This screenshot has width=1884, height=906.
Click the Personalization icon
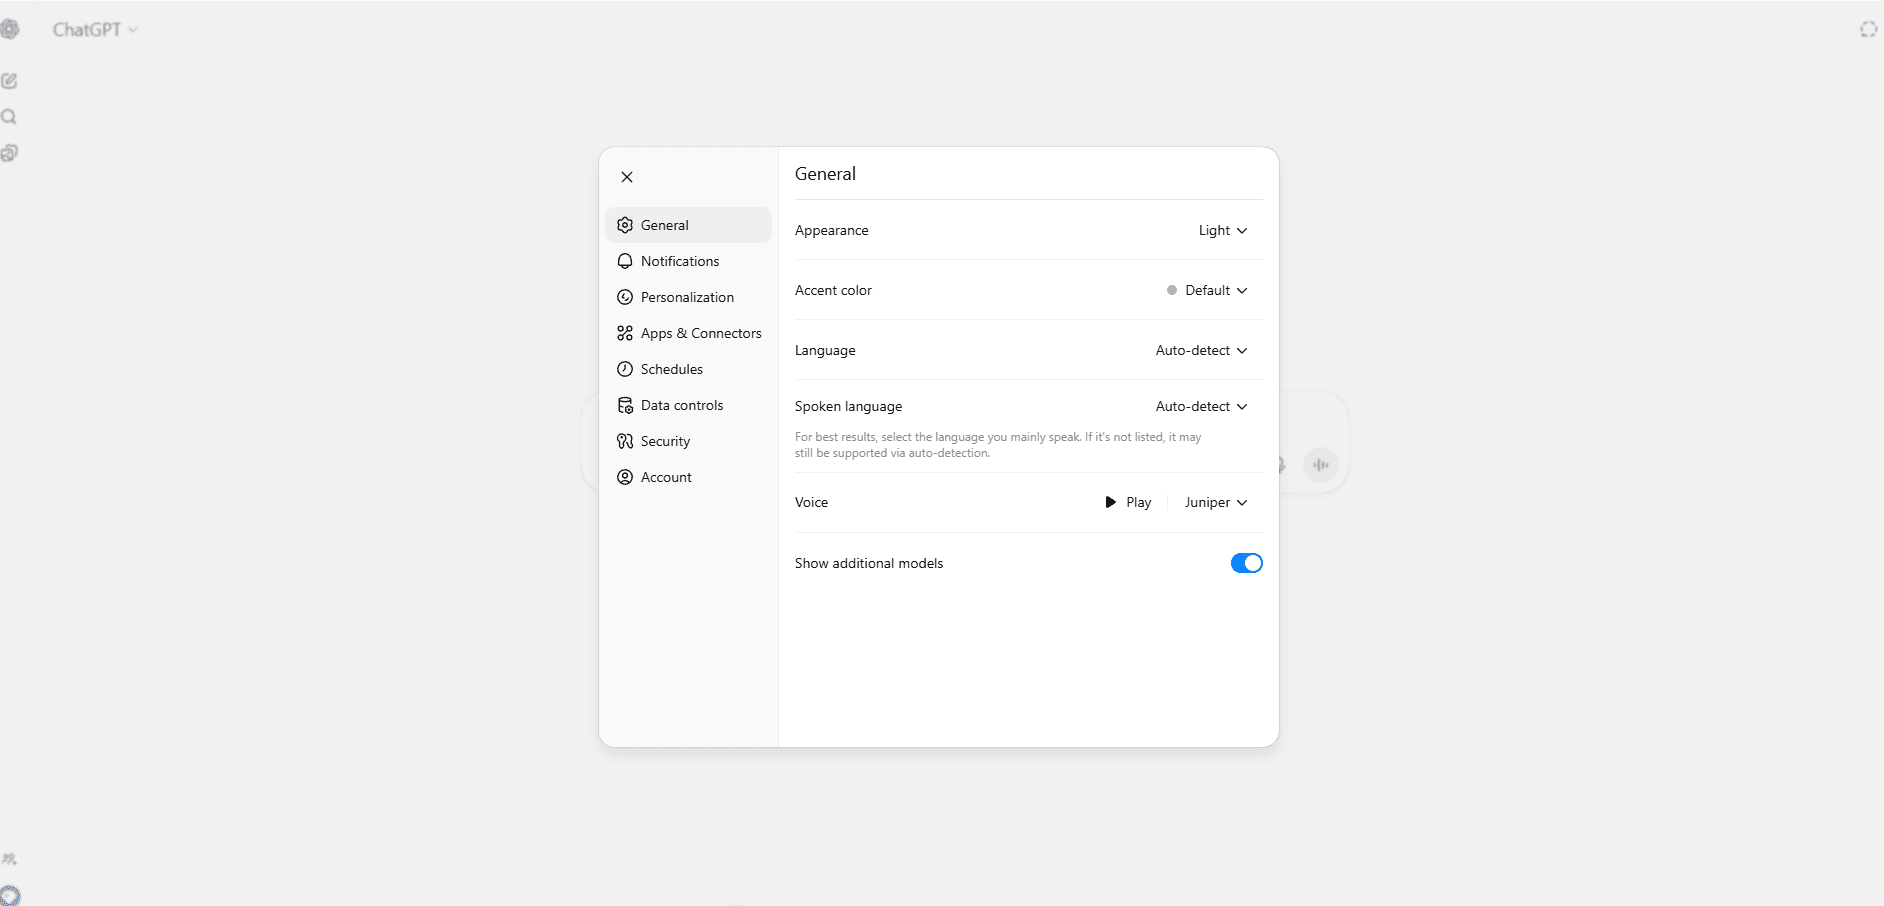tap(625, 297)
